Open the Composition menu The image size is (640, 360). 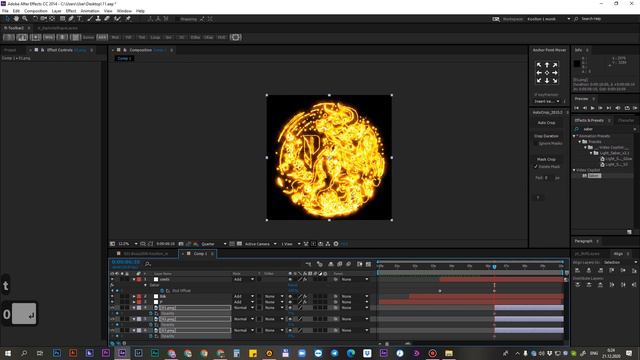pos(36,11)
